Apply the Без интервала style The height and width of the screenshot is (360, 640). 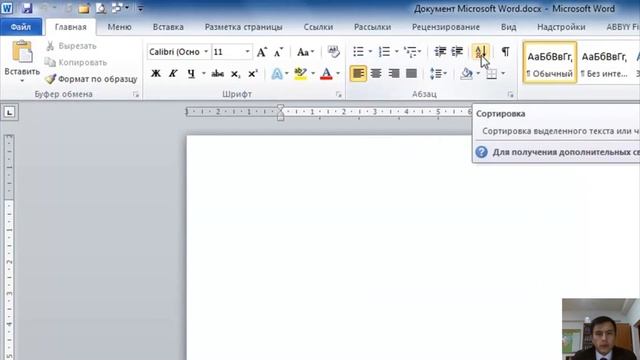(x=604, y=62)
